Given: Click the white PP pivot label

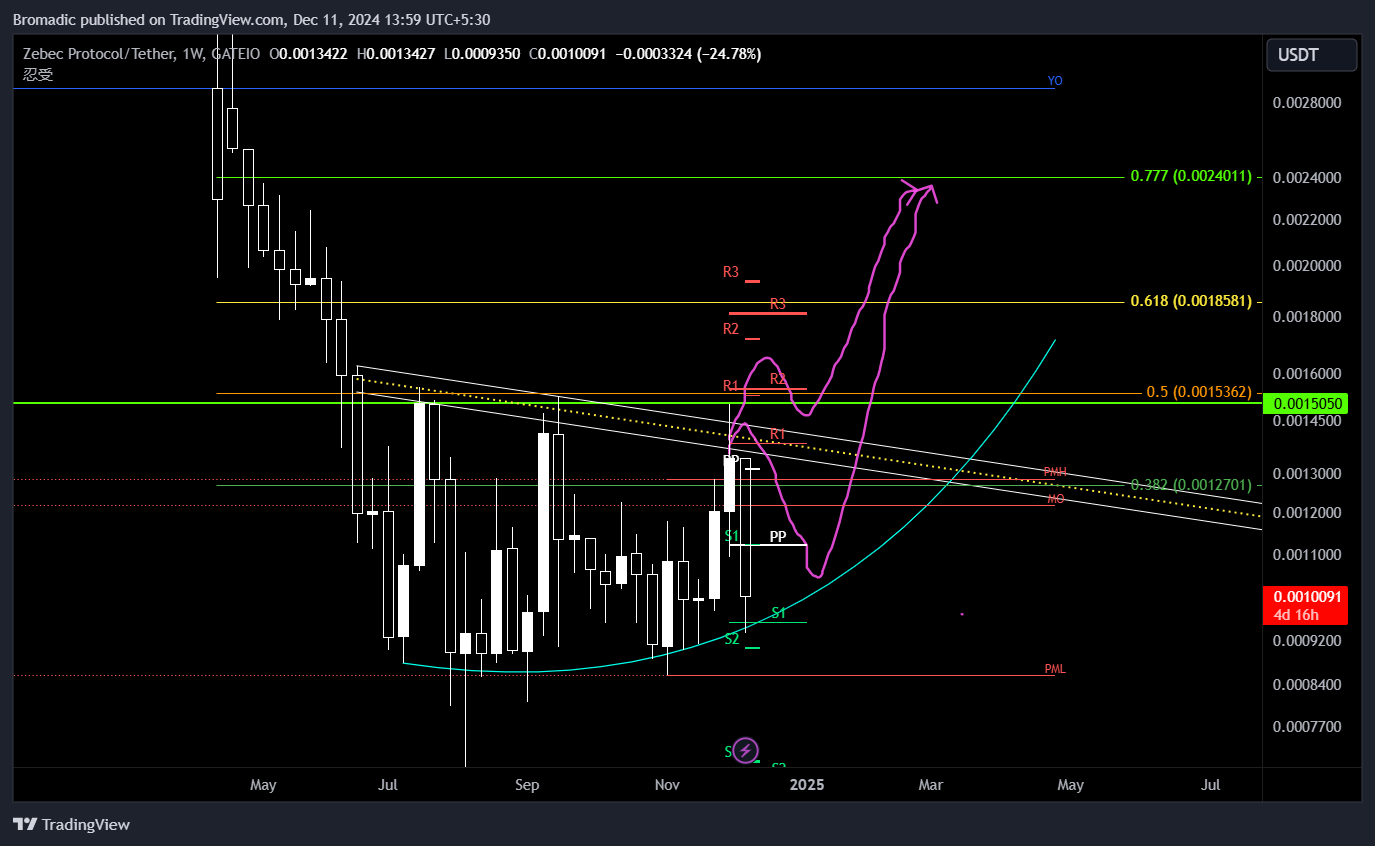Looking at the screenshot, I should (778, 536).
